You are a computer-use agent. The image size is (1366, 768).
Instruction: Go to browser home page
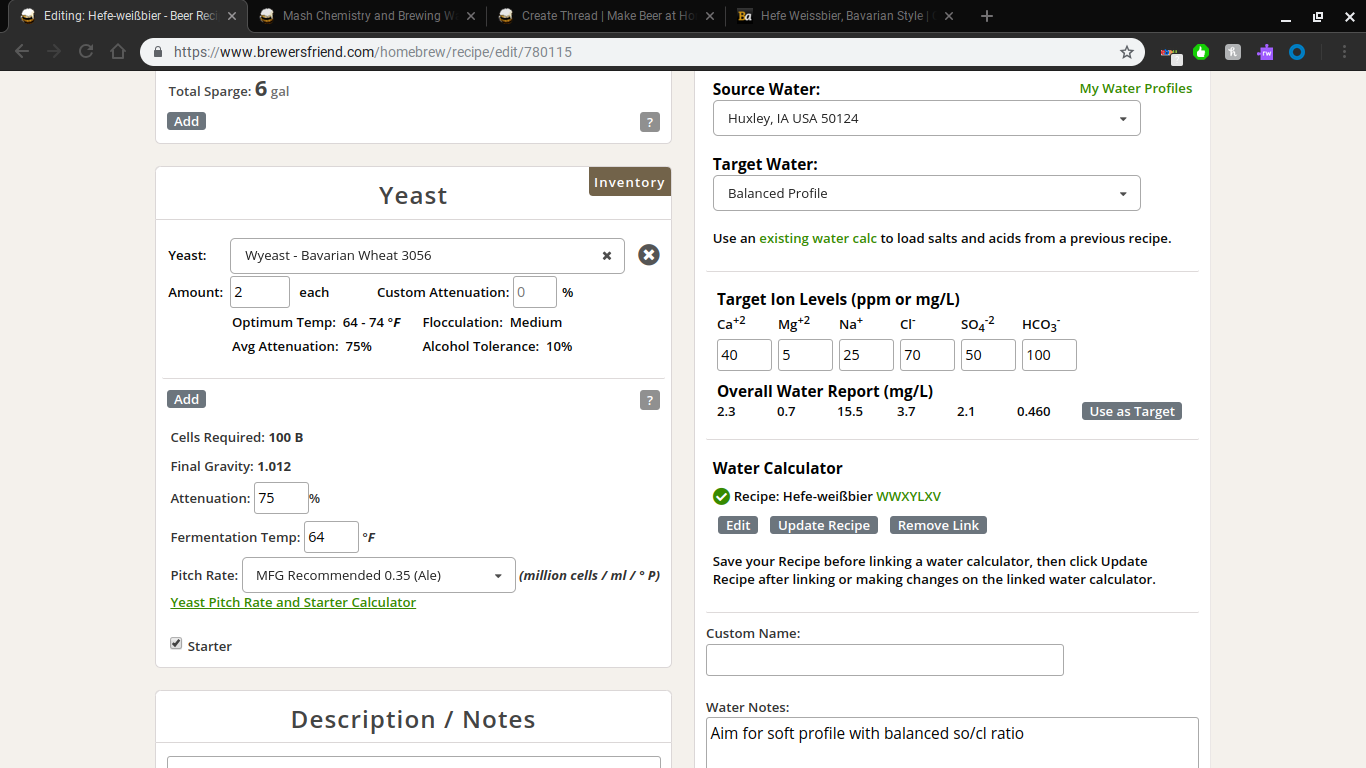[118, 52]
